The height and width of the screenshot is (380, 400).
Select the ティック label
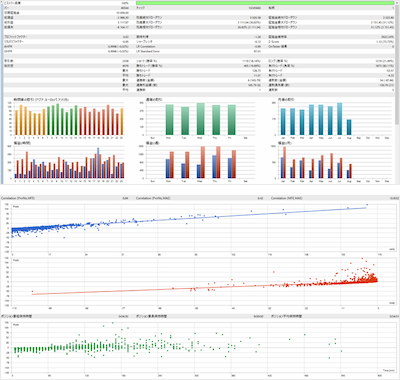point(141,8)
